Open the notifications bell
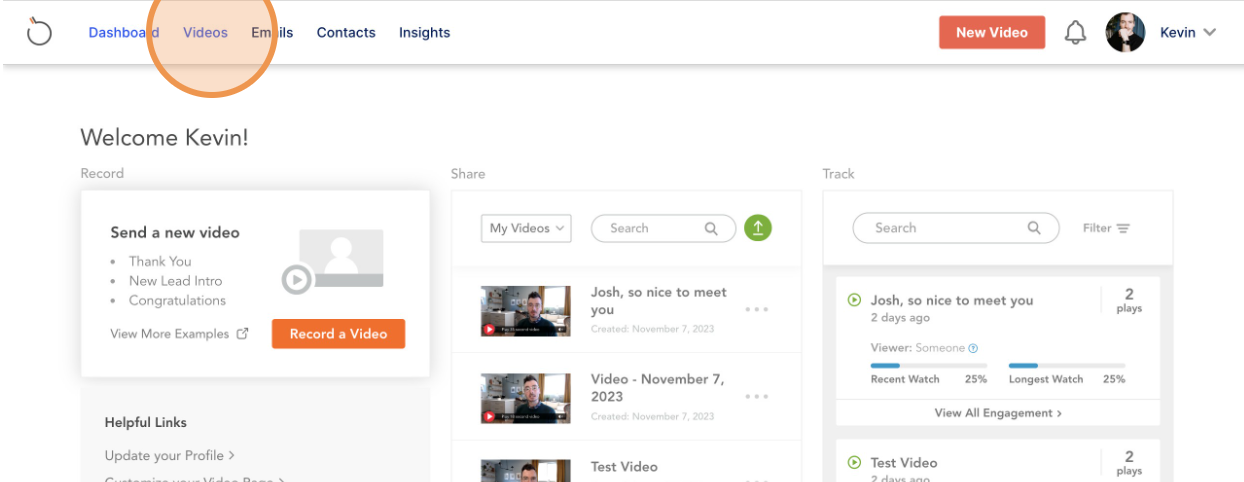 click(1075, 33)
